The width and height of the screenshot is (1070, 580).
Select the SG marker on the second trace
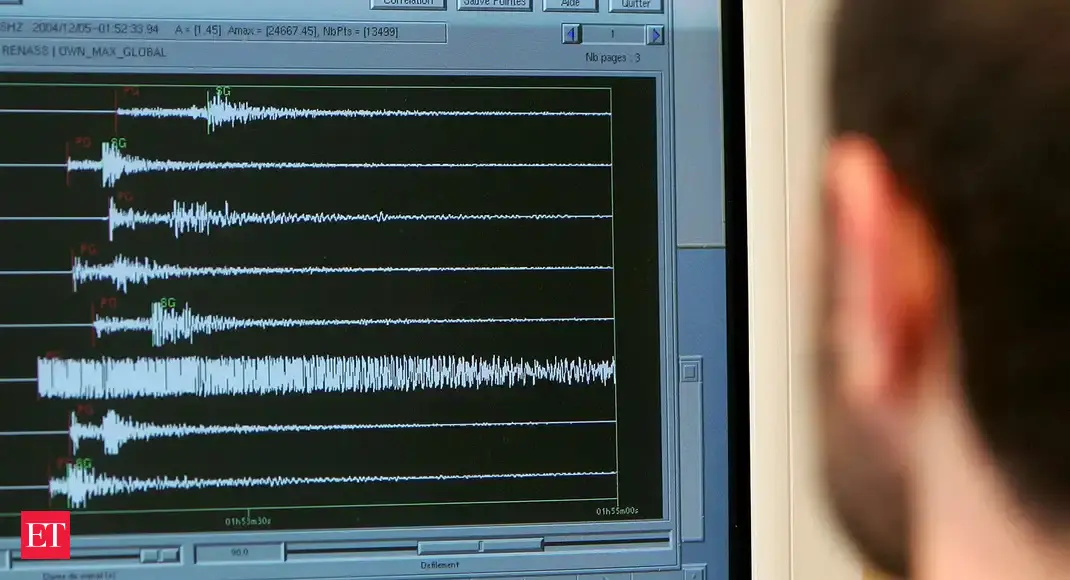119,143
